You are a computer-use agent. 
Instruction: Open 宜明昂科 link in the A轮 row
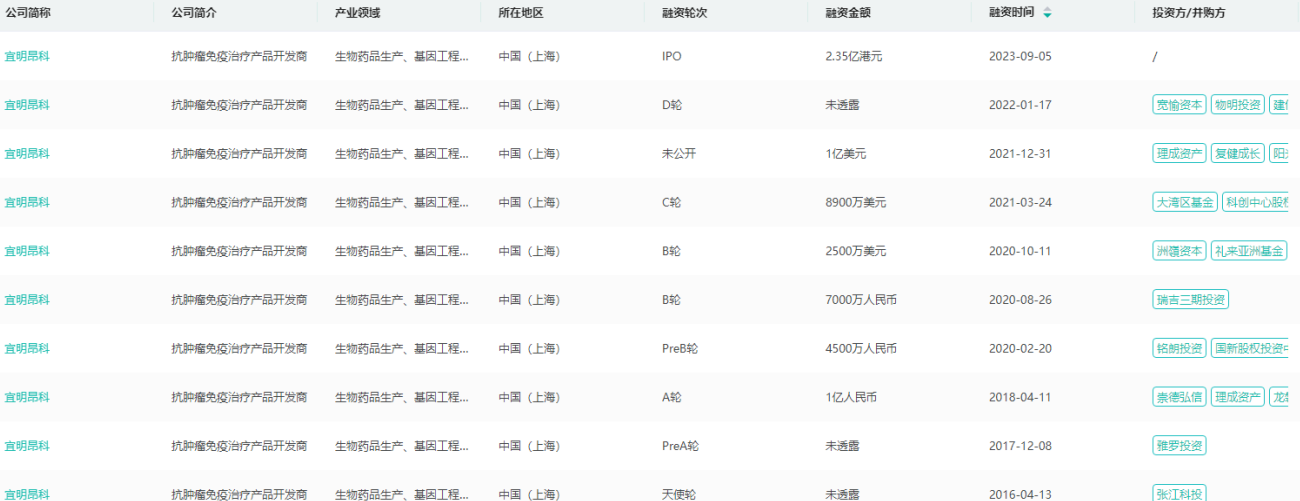coord(27,397)
